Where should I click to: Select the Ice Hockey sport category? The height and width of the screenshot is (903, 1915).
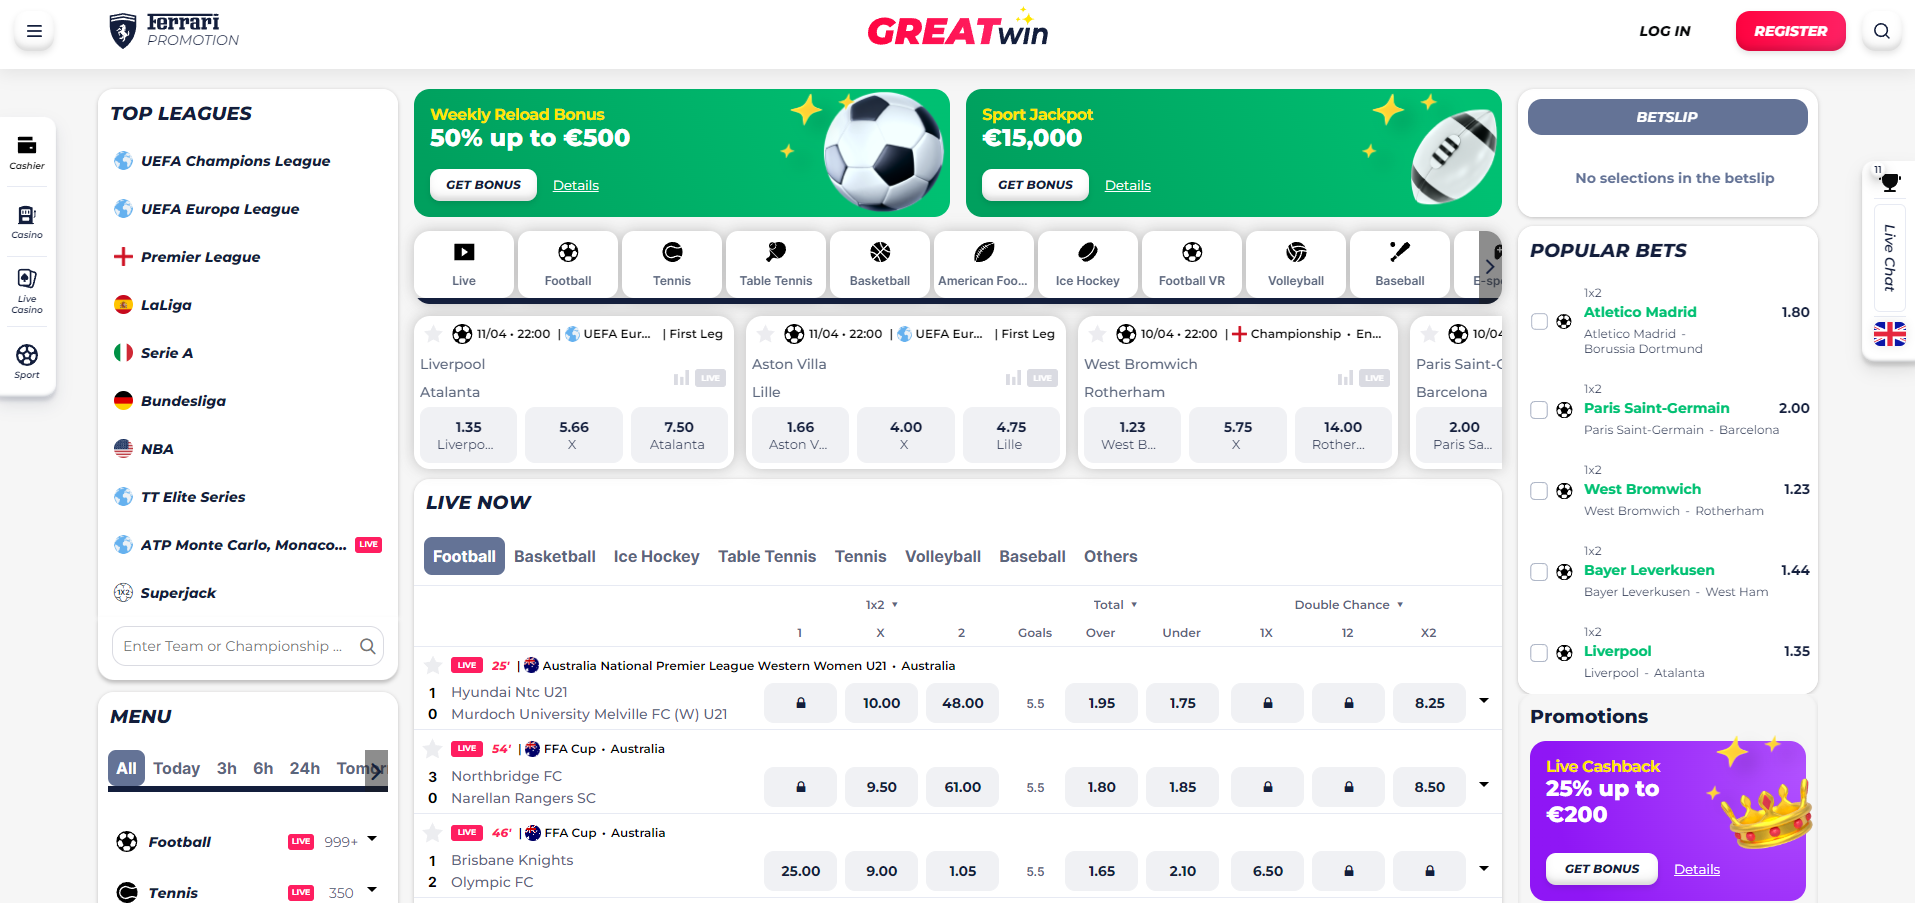[x=1087, y=263]
